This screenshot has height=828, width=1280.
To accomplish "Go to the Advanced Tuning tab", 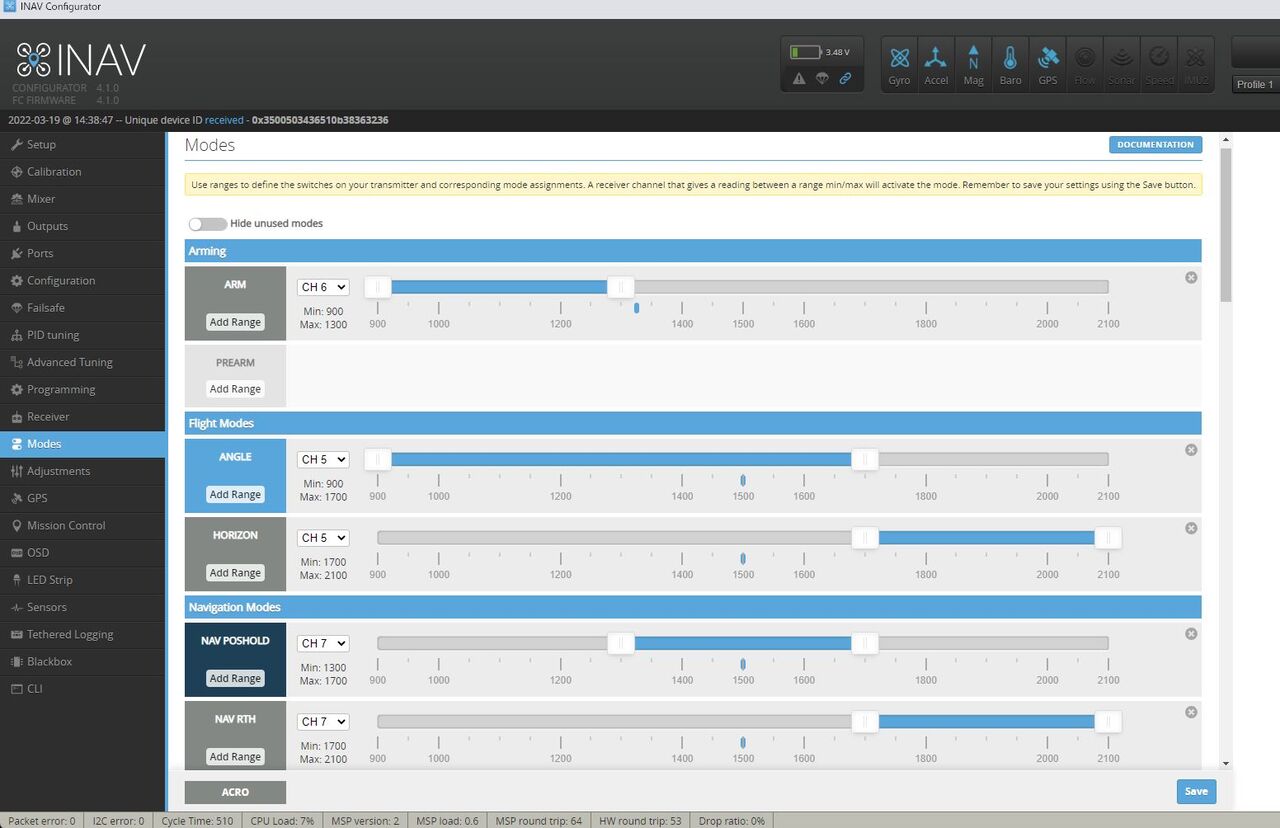I will click(83, 362).
